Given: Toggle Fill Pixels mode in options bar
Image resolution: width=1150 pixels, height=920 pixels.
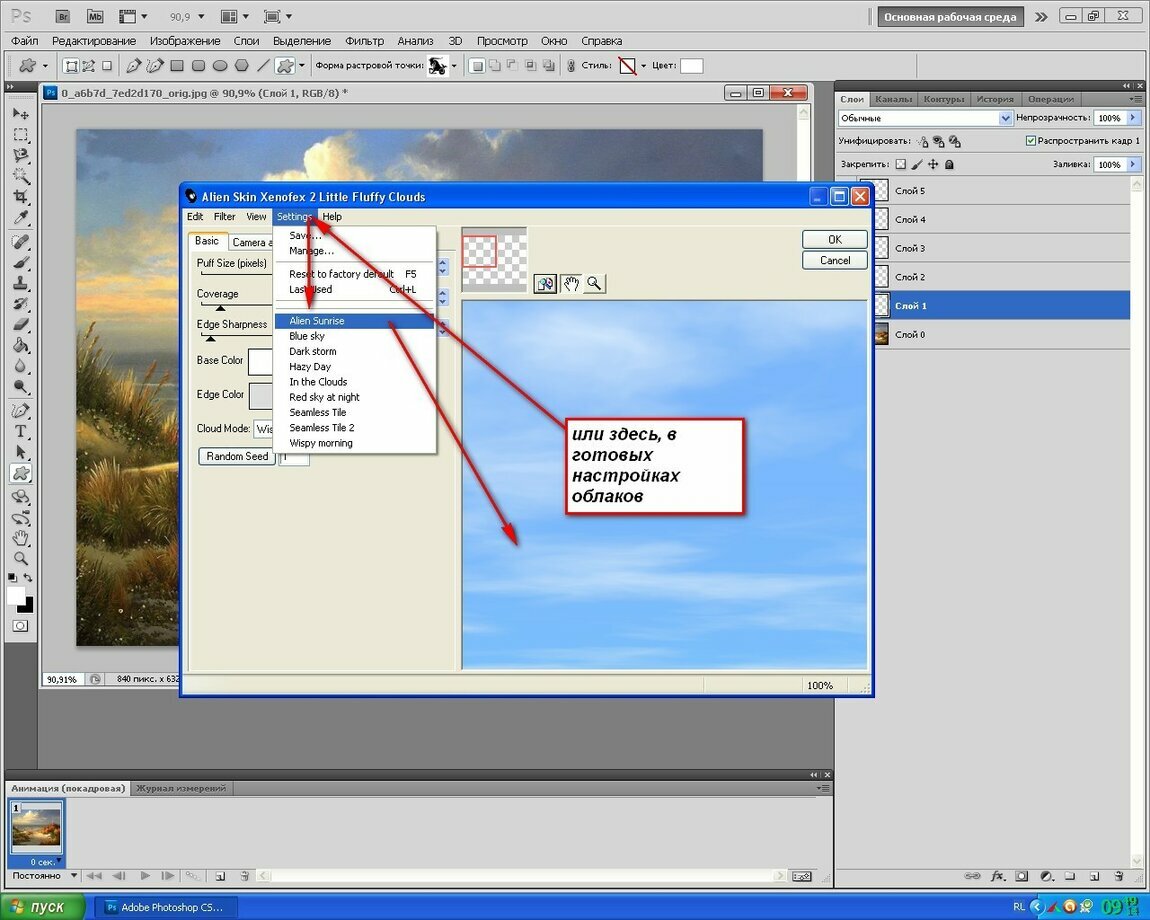Looking at the screenshot, I should (x=107, y=66).
